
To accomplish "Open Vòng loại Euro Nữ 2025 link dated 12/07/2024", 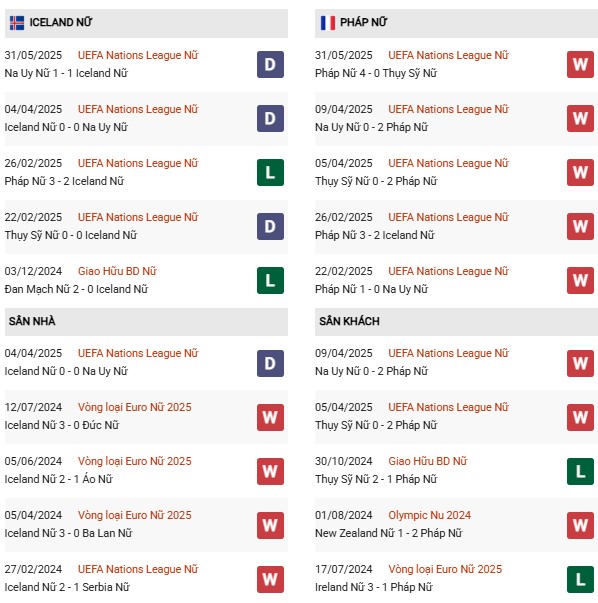I will pyautogui.click(x=135, y=407).
